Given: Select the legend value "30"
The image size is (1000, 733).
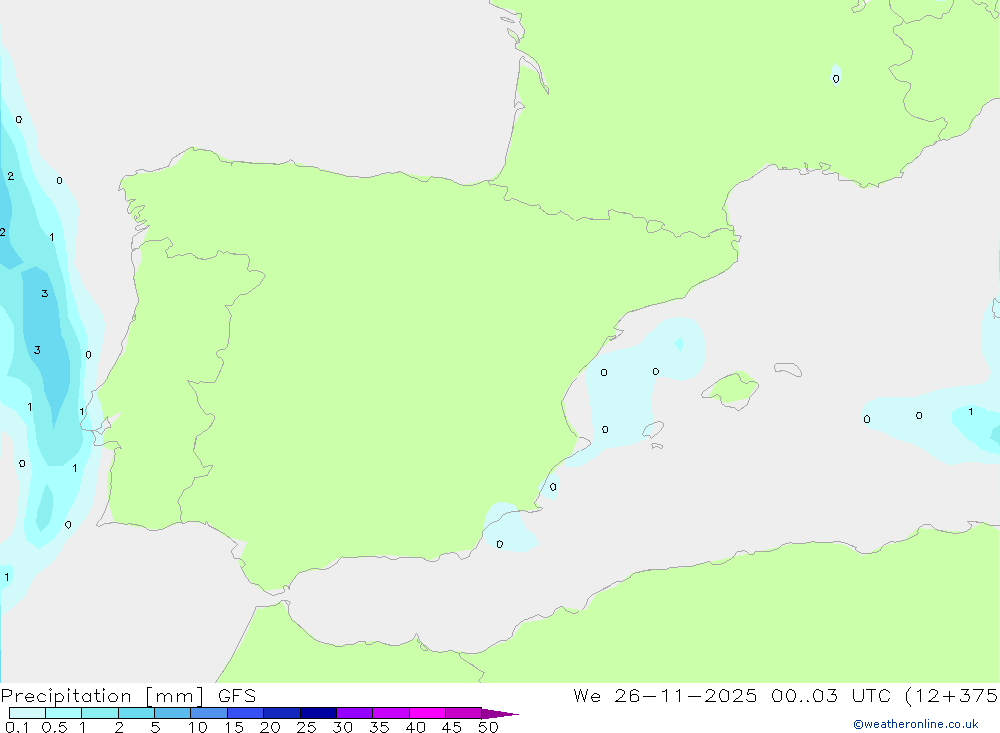Looking at the screenshot, I should pos(343,727).
